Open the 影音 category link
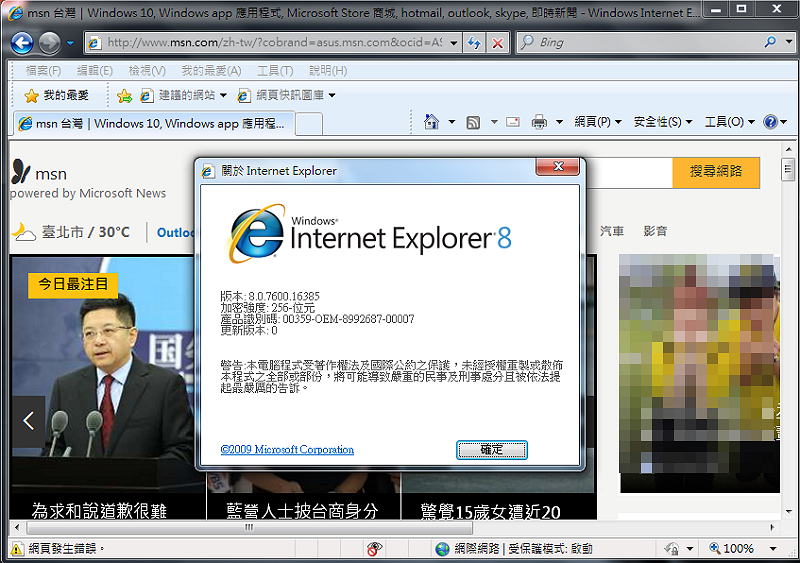This screenshot has width=800, height=563. [x=655, y=231]
